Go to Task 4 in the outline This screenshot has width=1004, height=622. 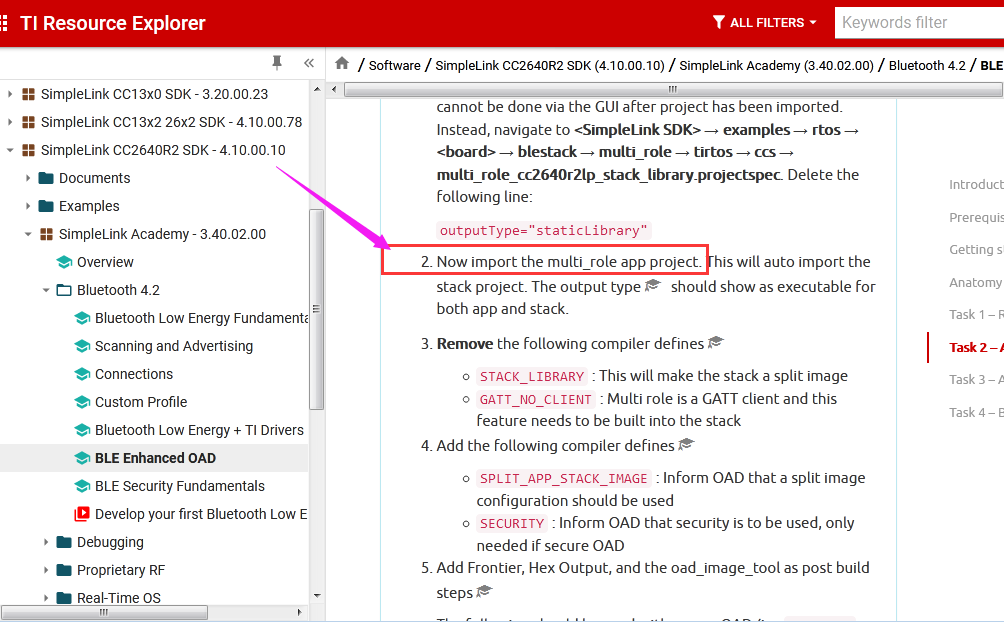click(976, 413)
